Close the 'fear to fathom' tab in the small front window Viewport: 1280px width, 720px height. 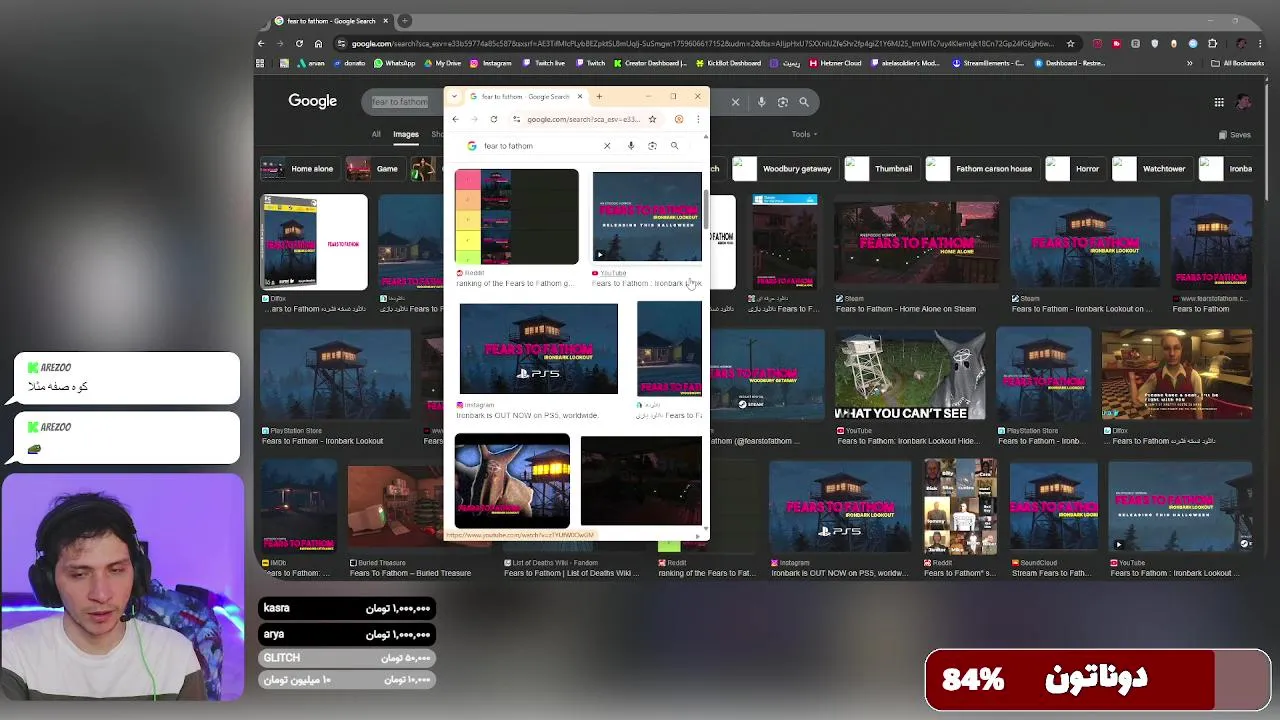pos(580,97)
